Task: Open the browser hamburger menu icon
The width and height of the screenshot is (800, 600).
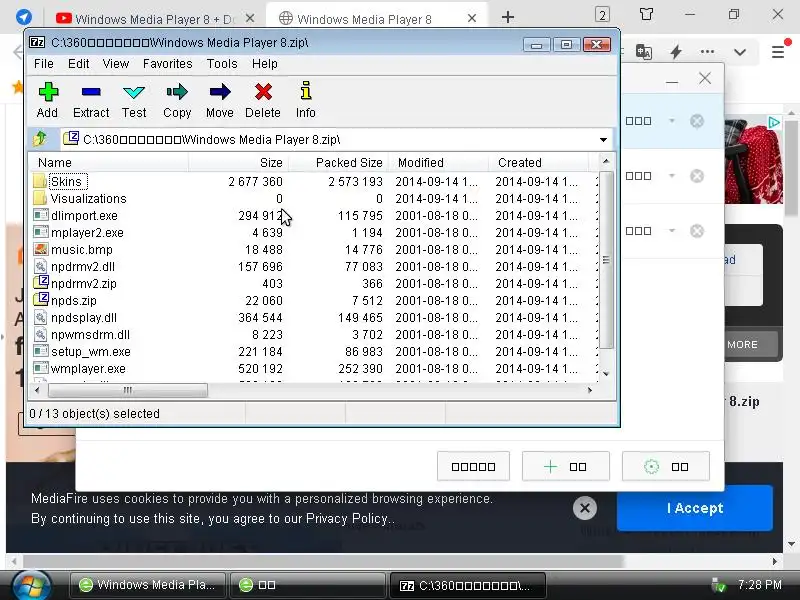Action: pyautogui.click(x=778, y=52)
